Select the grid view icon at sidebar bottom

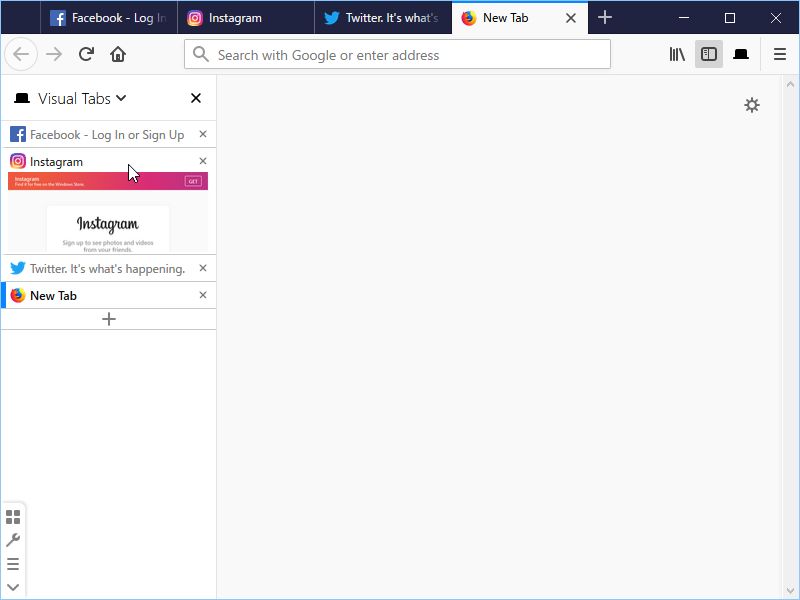[13, 517]
